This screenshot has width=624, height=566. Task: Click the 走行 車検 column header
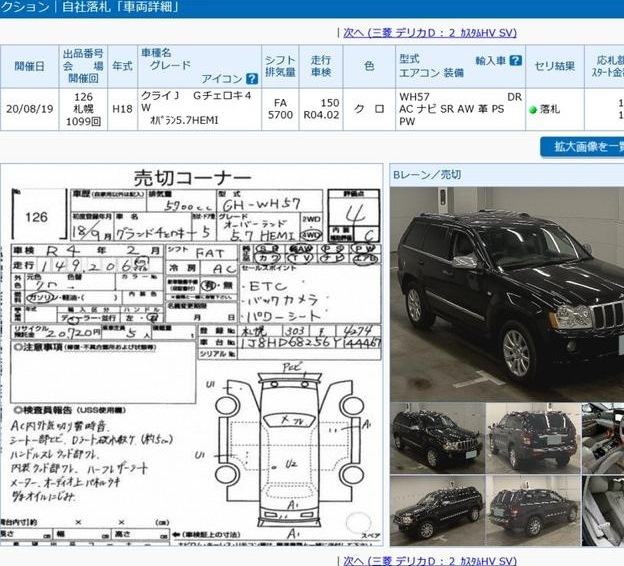(x=321, y=66)
